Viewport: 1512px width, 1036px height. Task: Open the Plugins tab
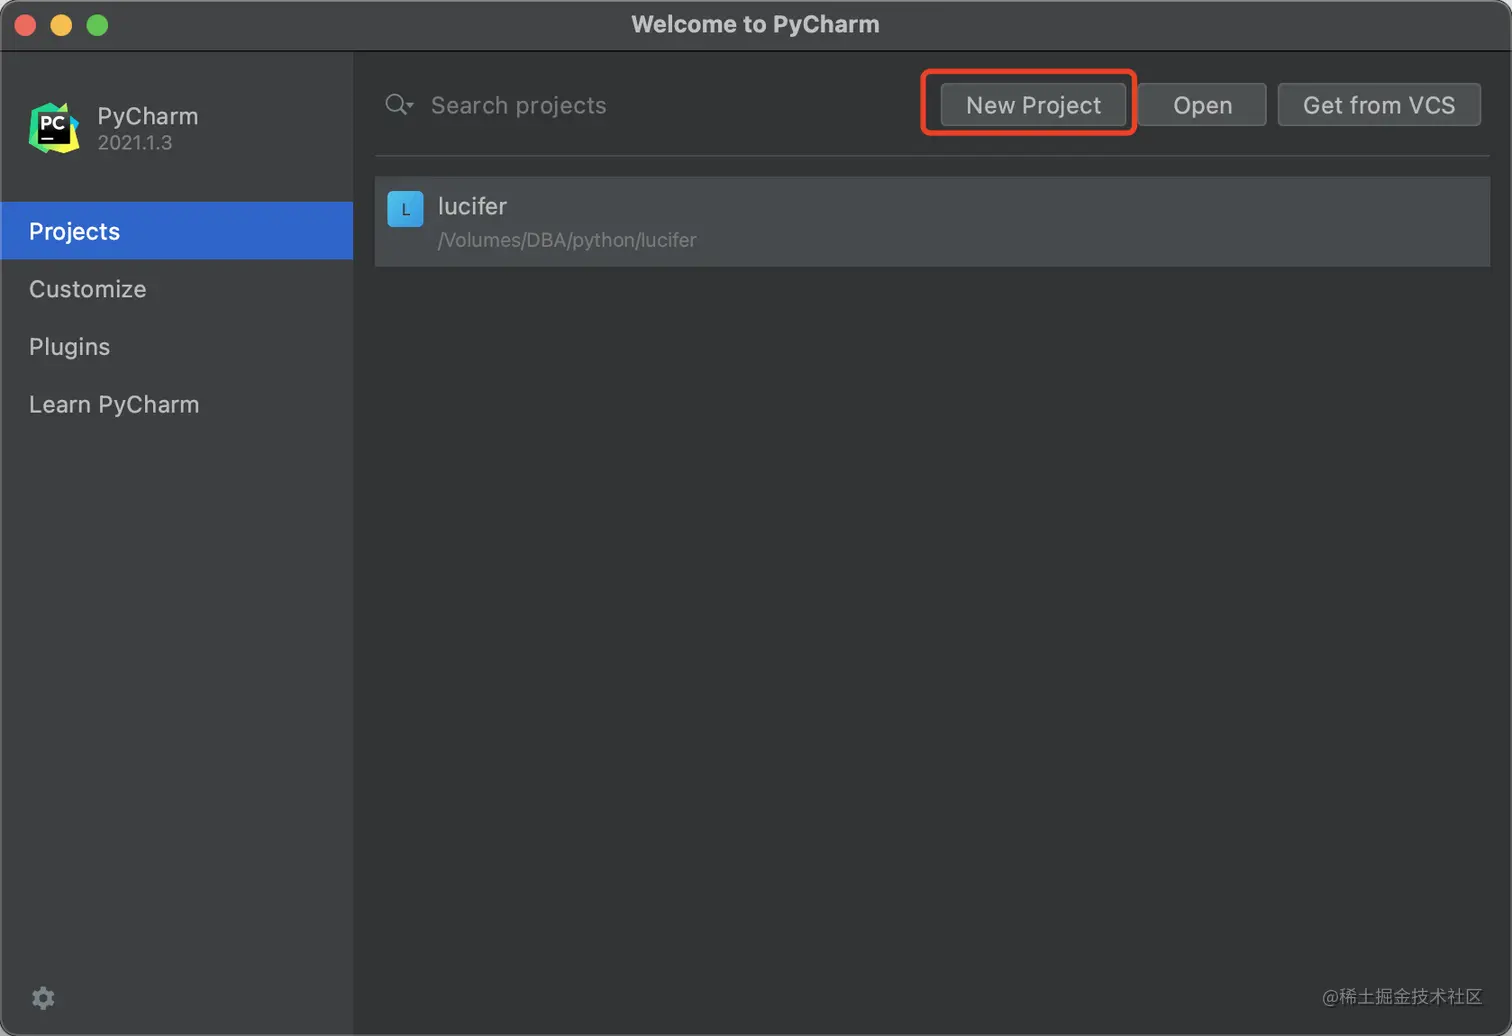pos(177,347)
